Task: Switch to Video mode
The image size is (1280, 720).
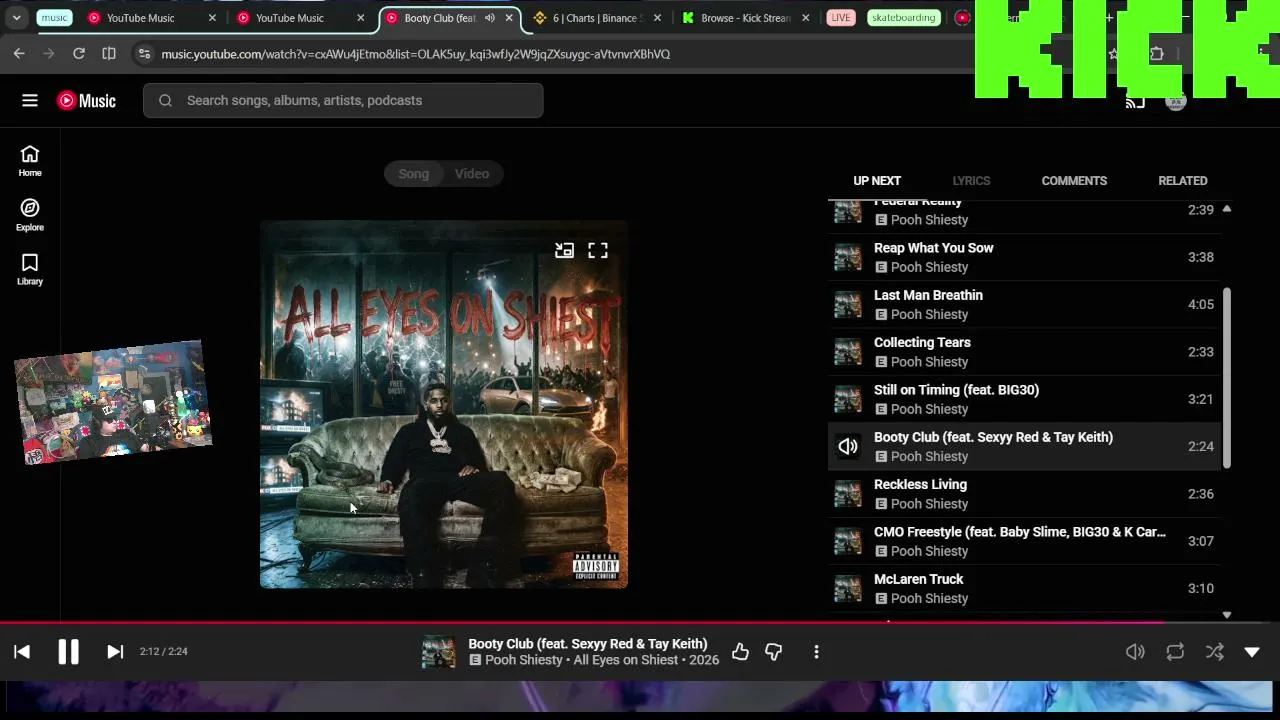Action: pos(472,174)
